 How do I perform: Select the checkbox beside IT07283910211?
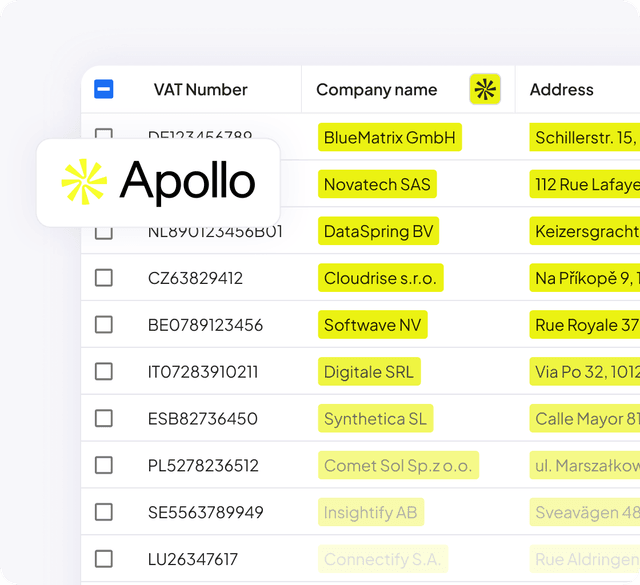point(104,371)
